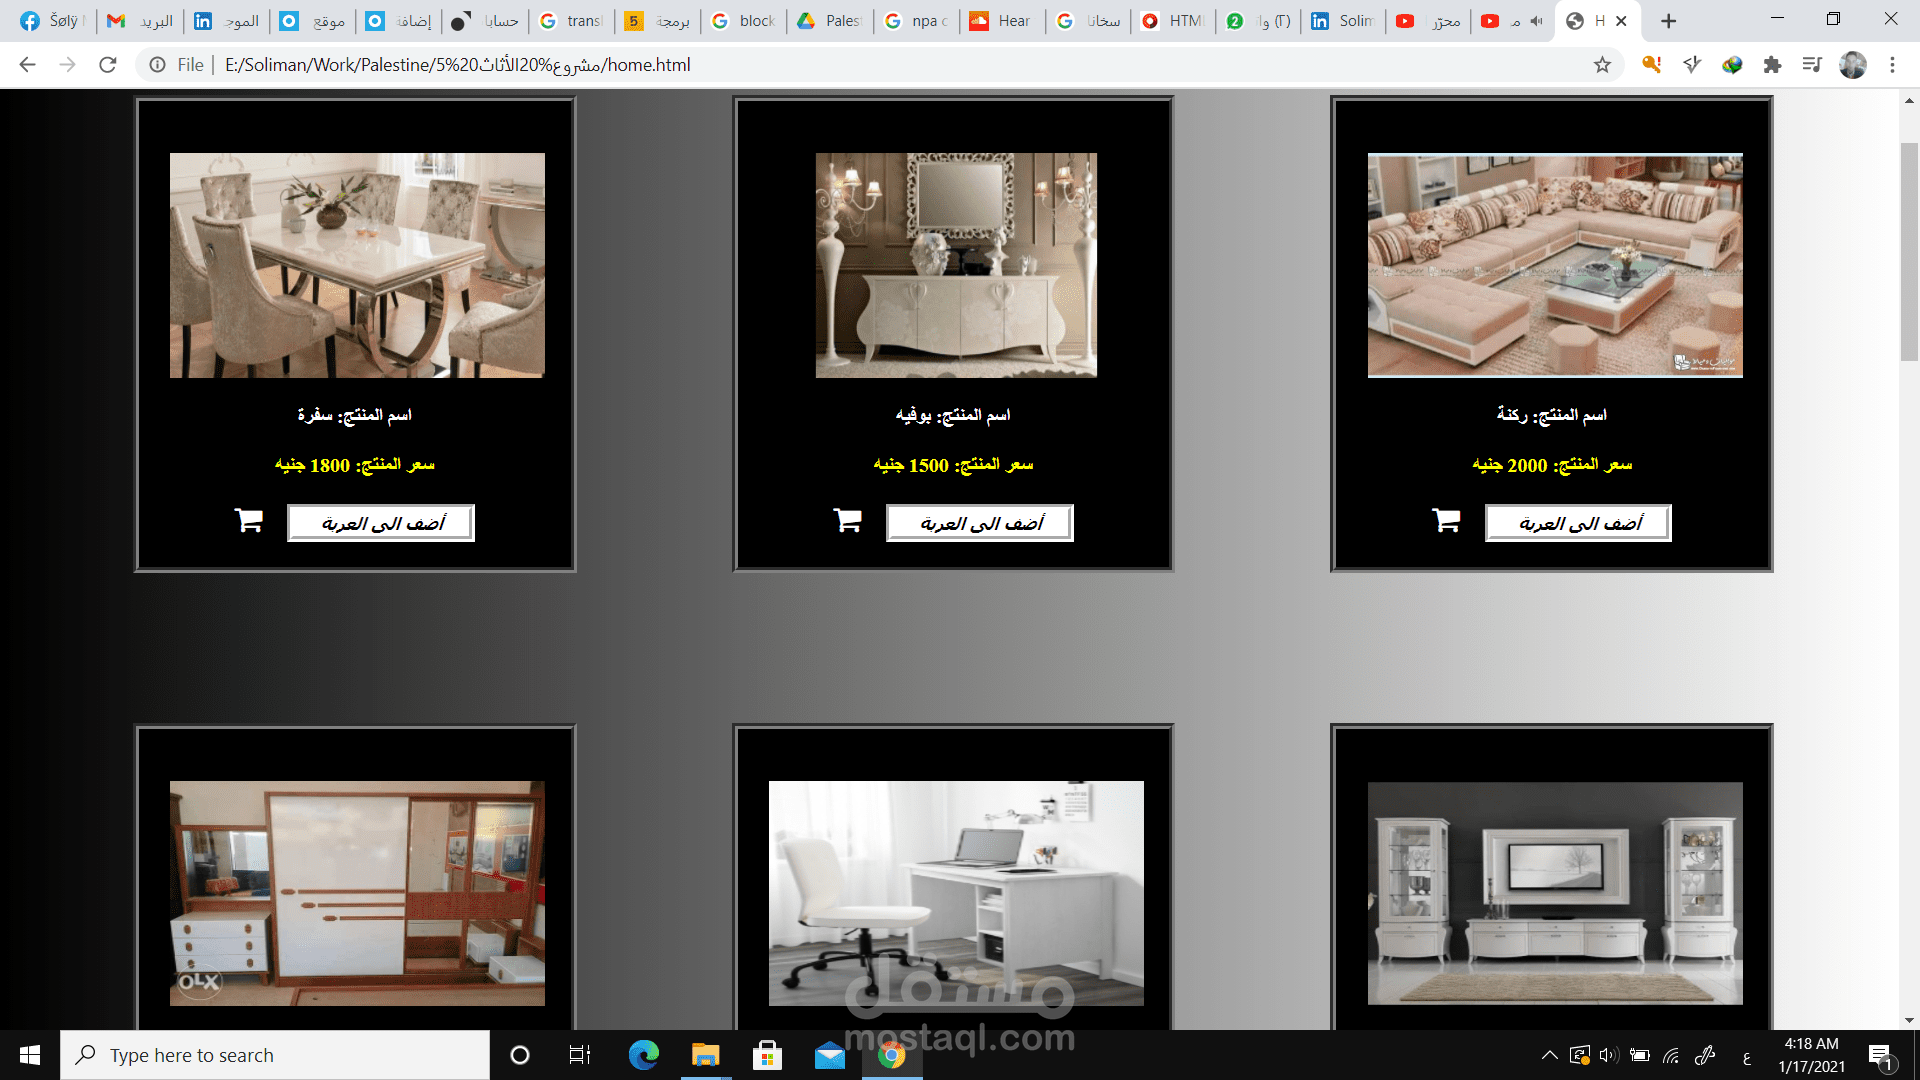Open the media control icon in the Chrome toolbar
1920x1080 pixels.
click(x=1812, y=65)
